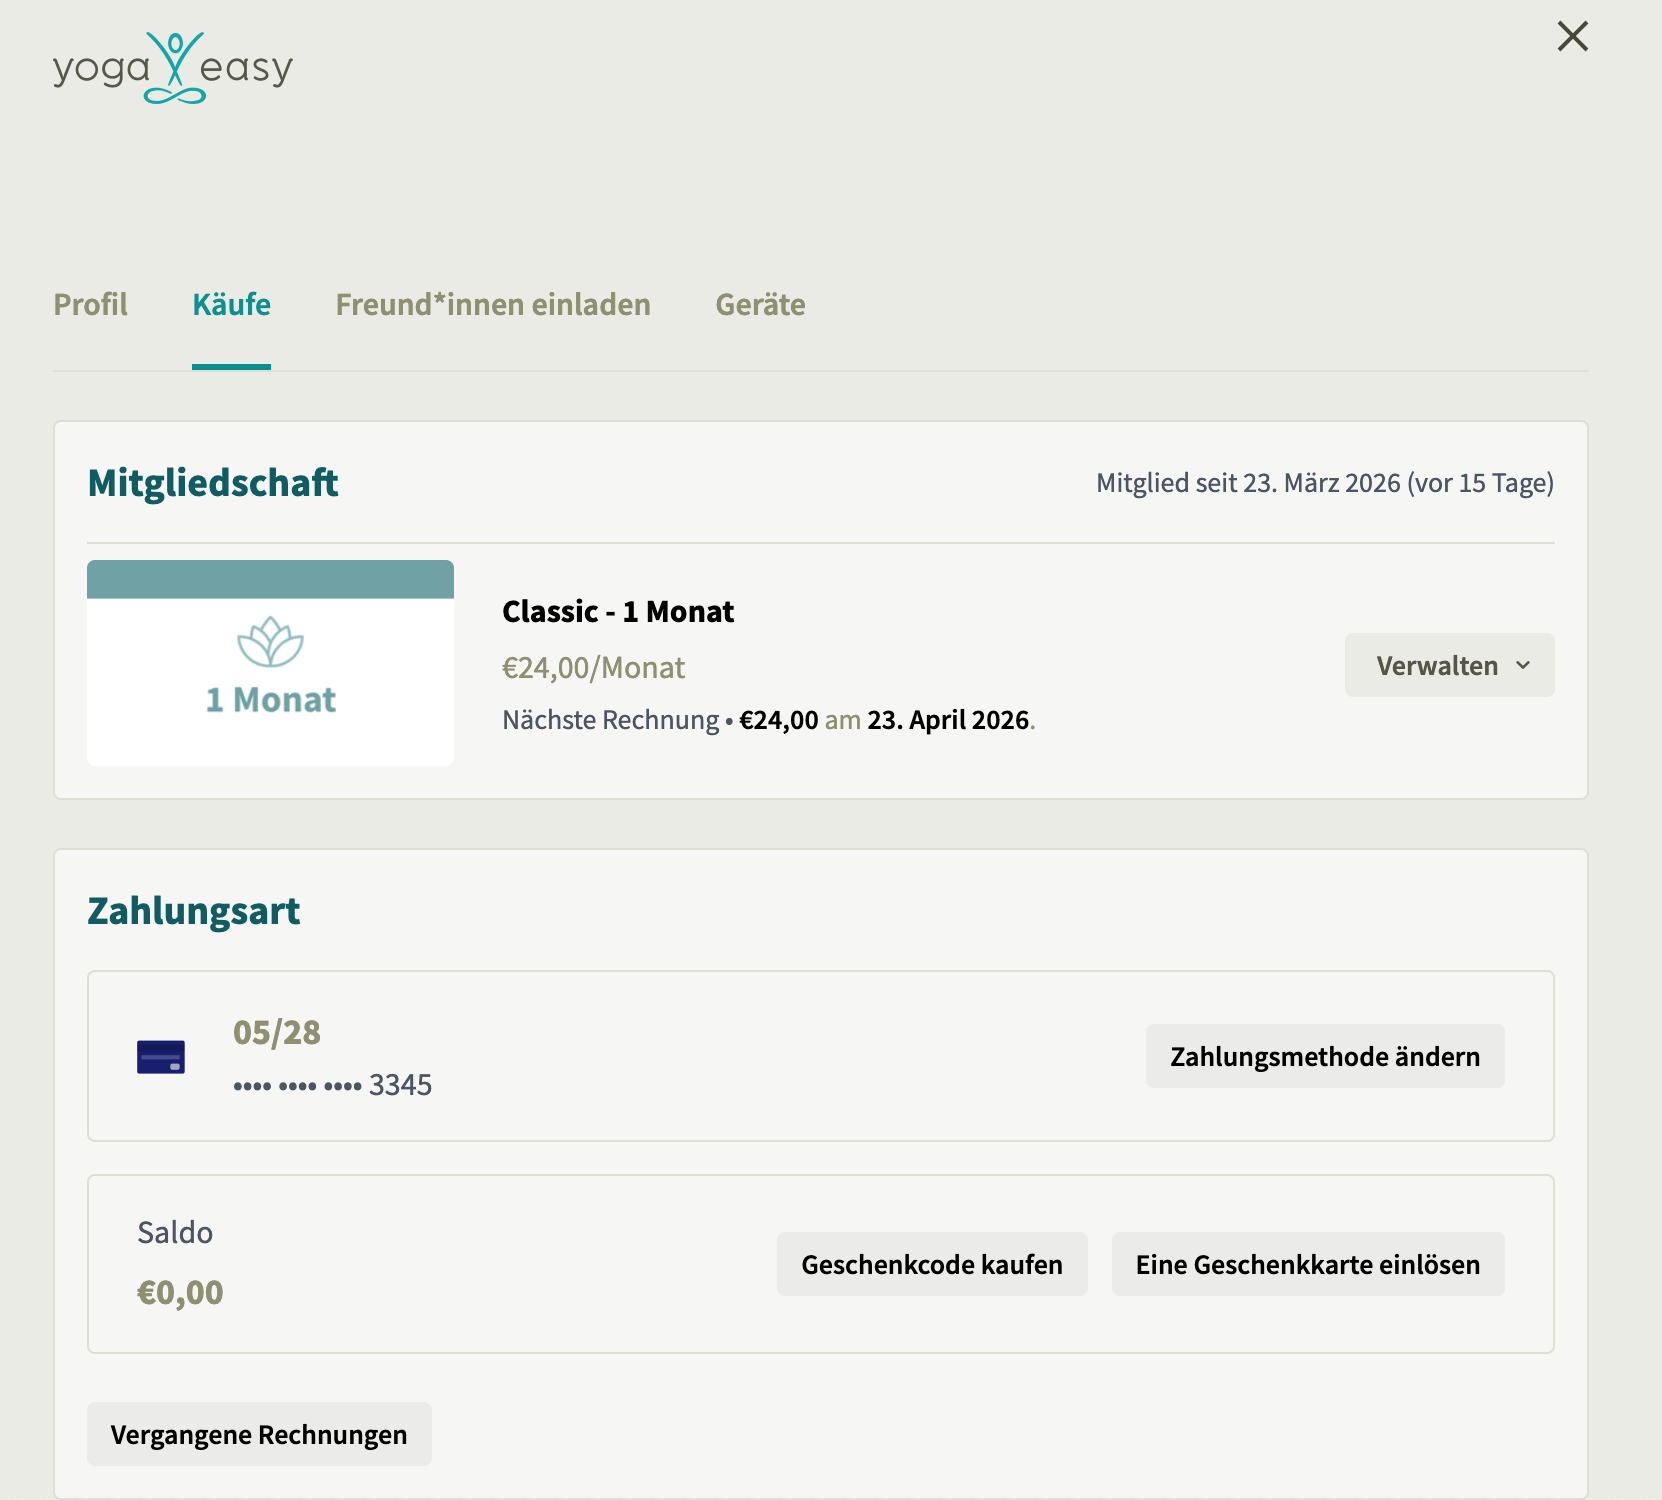Click the card number ending 3345
This screenshot has height=1500, width=1662.
pos(333,1085)
